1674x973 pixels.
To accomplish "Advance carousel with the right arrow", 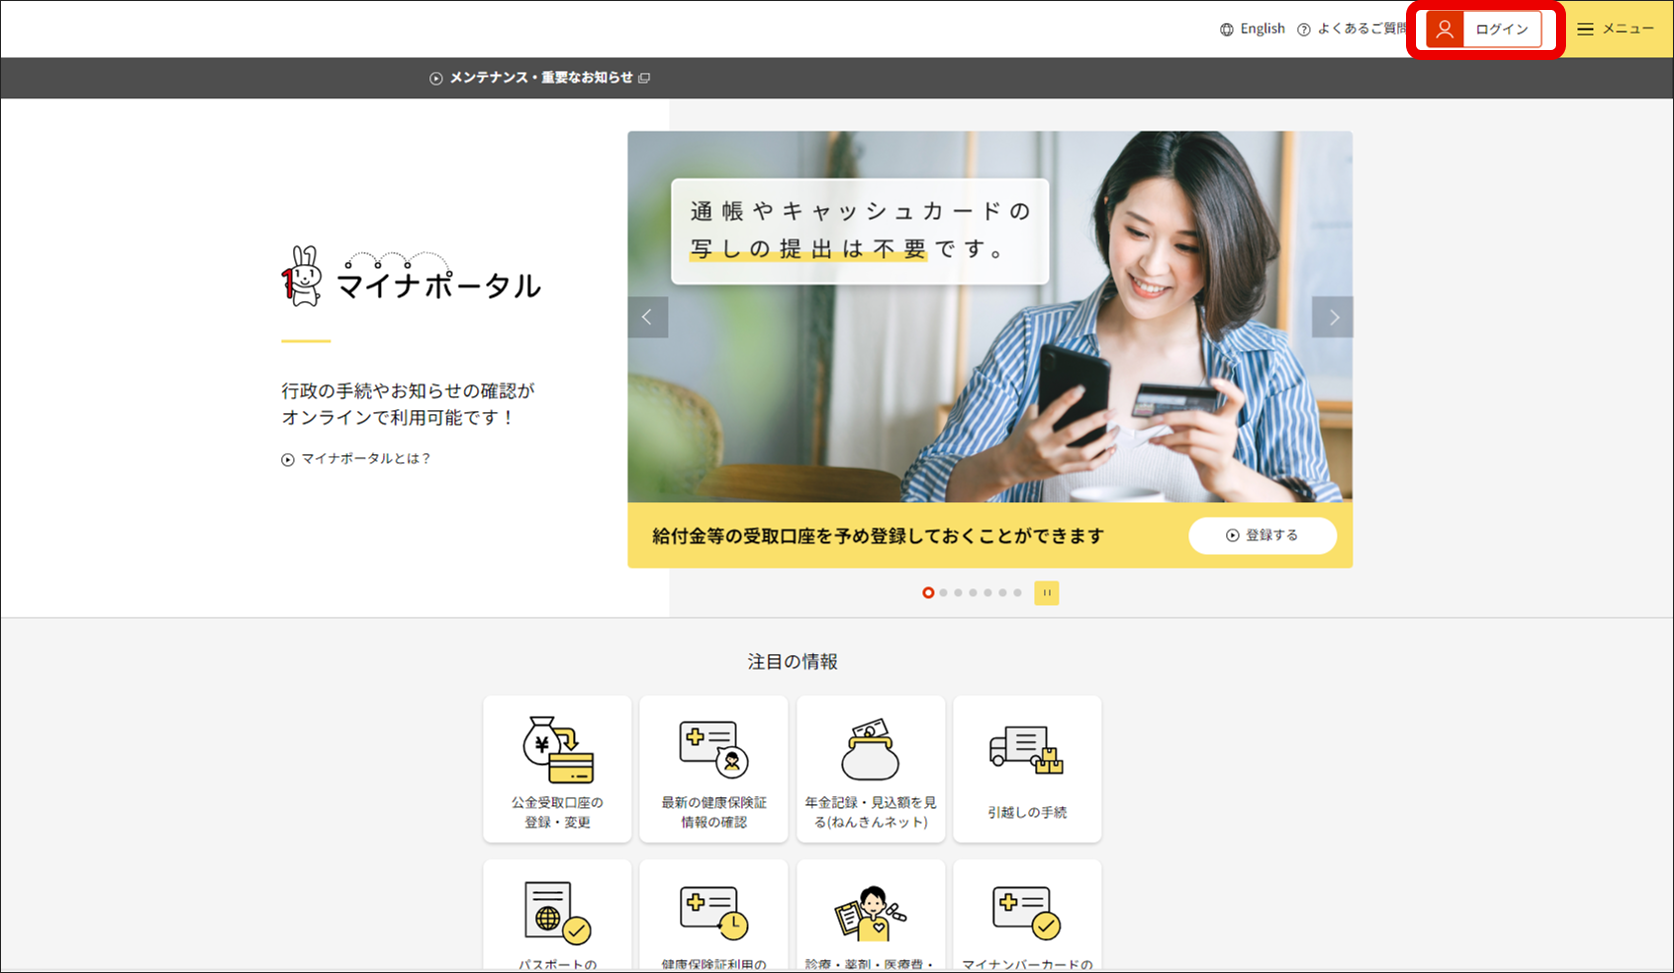I will click(x=1332, y=317).
